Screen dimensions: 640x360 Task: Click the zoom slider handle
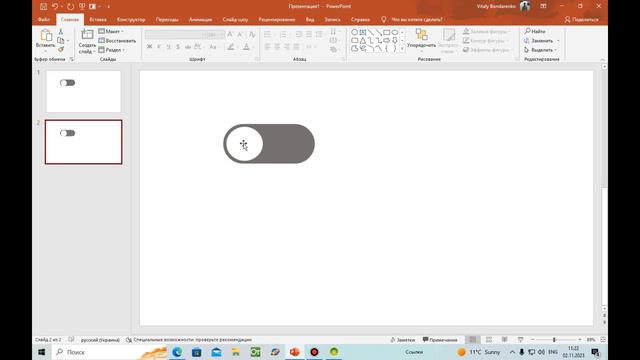click(x=554, y=340)
